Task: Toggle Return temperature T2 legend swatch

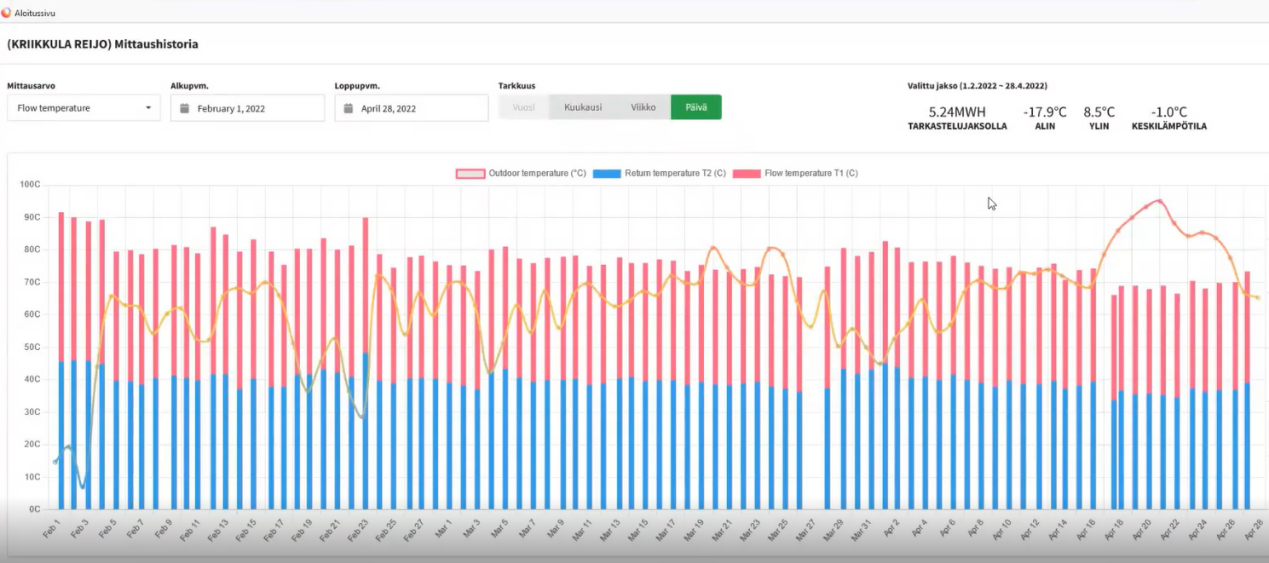Action: pyautogui.click(x=606, y=174)
